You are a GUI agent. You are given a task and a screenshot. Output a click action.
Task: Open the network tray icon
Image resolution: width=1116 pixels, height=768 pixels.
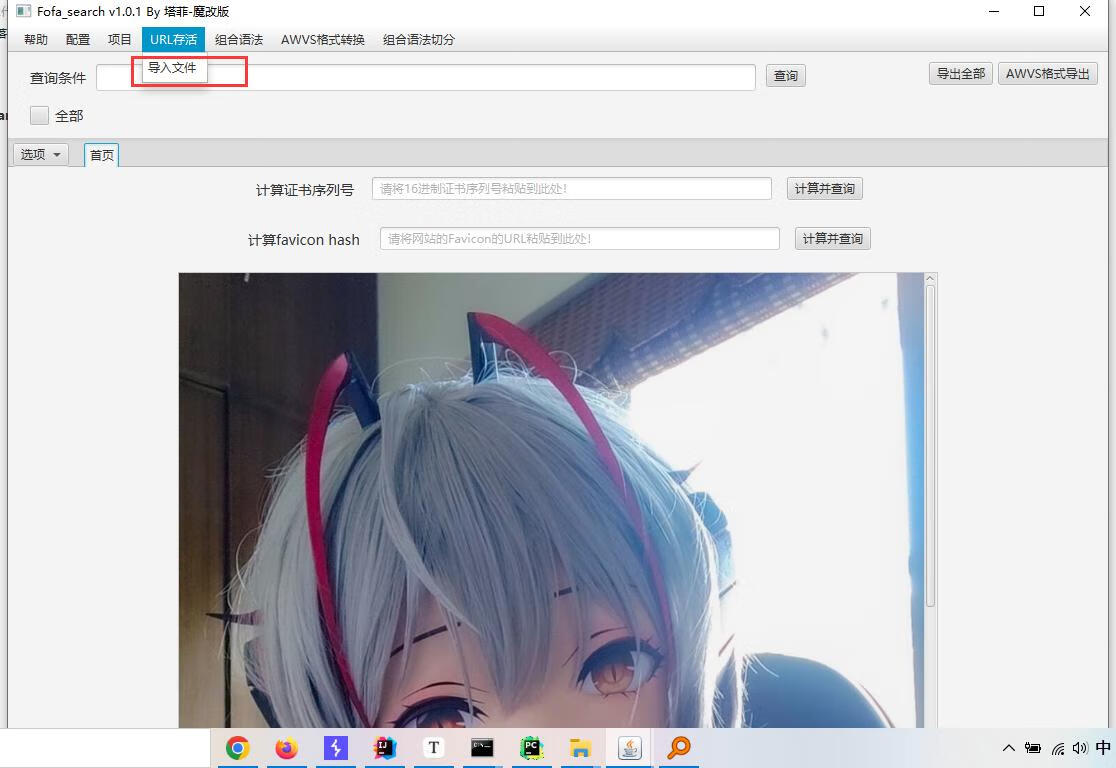point(1058,748)
